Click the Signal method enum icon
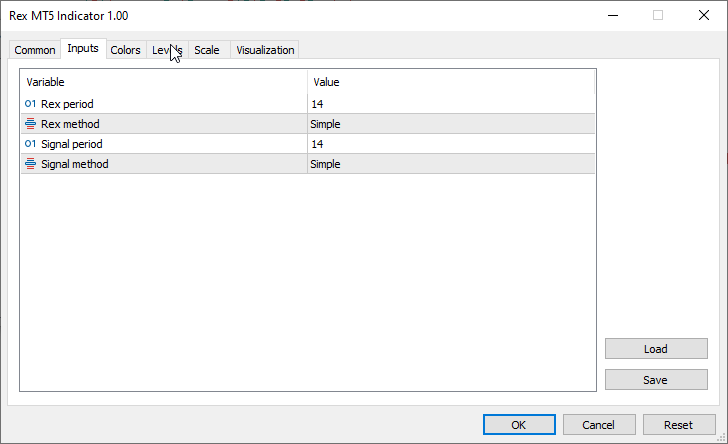The image size is (728, 444). coord(30,164)
